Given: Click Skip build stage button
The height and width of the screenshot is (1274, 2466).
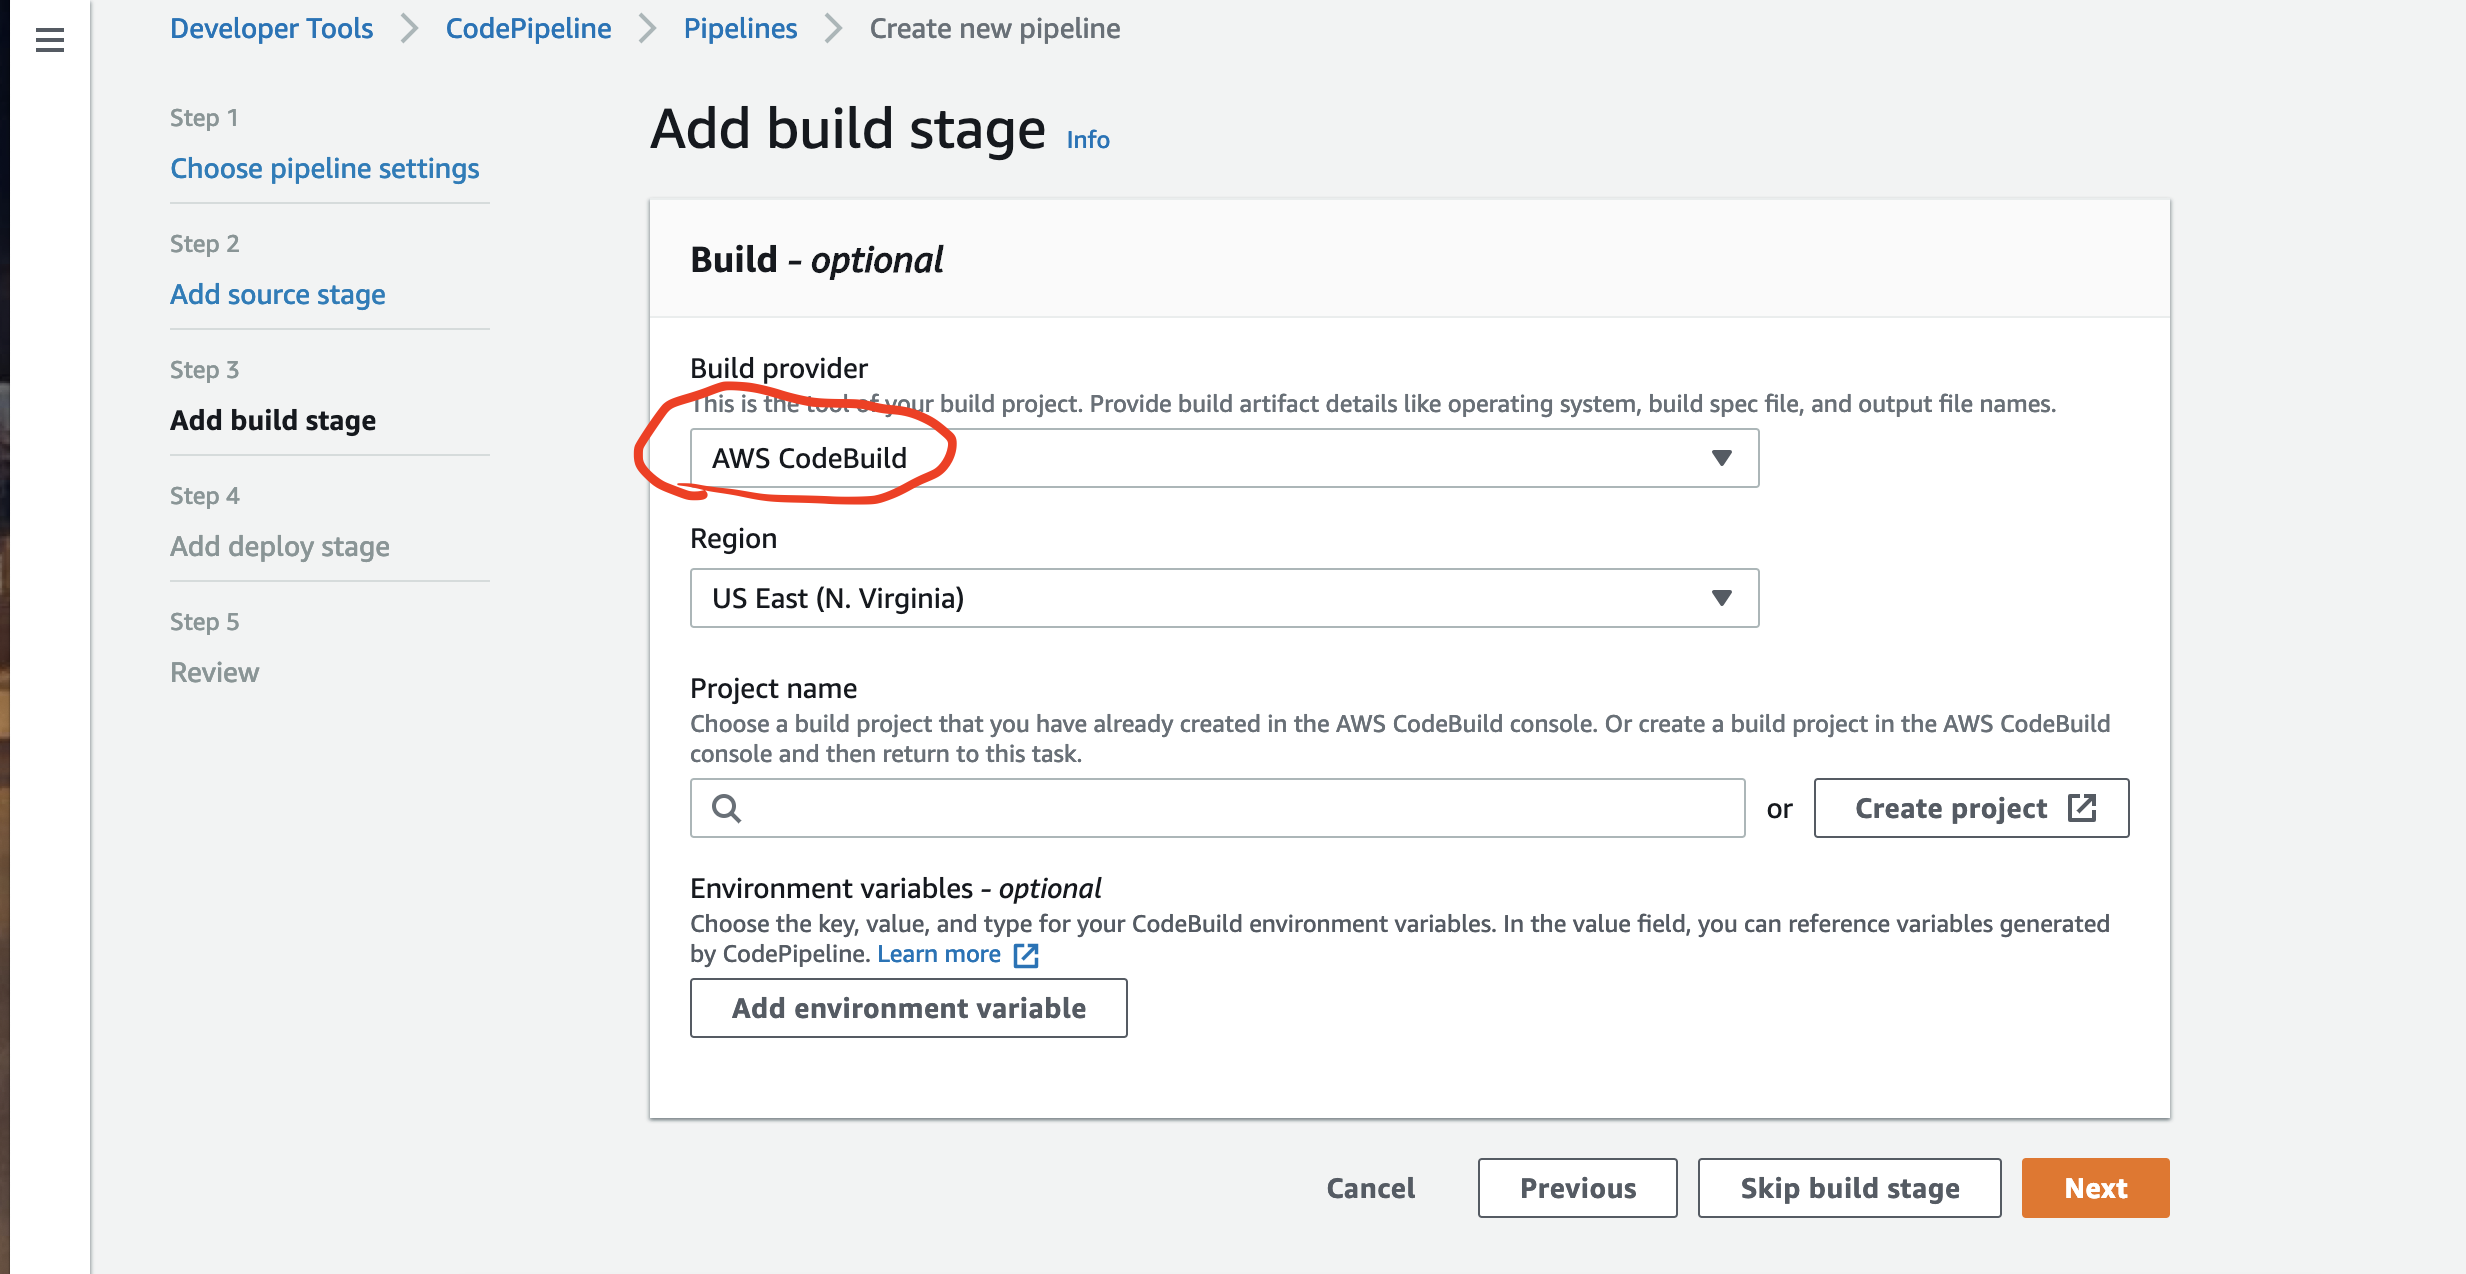Looking at the screenshot, I should pos(1849,1188).
